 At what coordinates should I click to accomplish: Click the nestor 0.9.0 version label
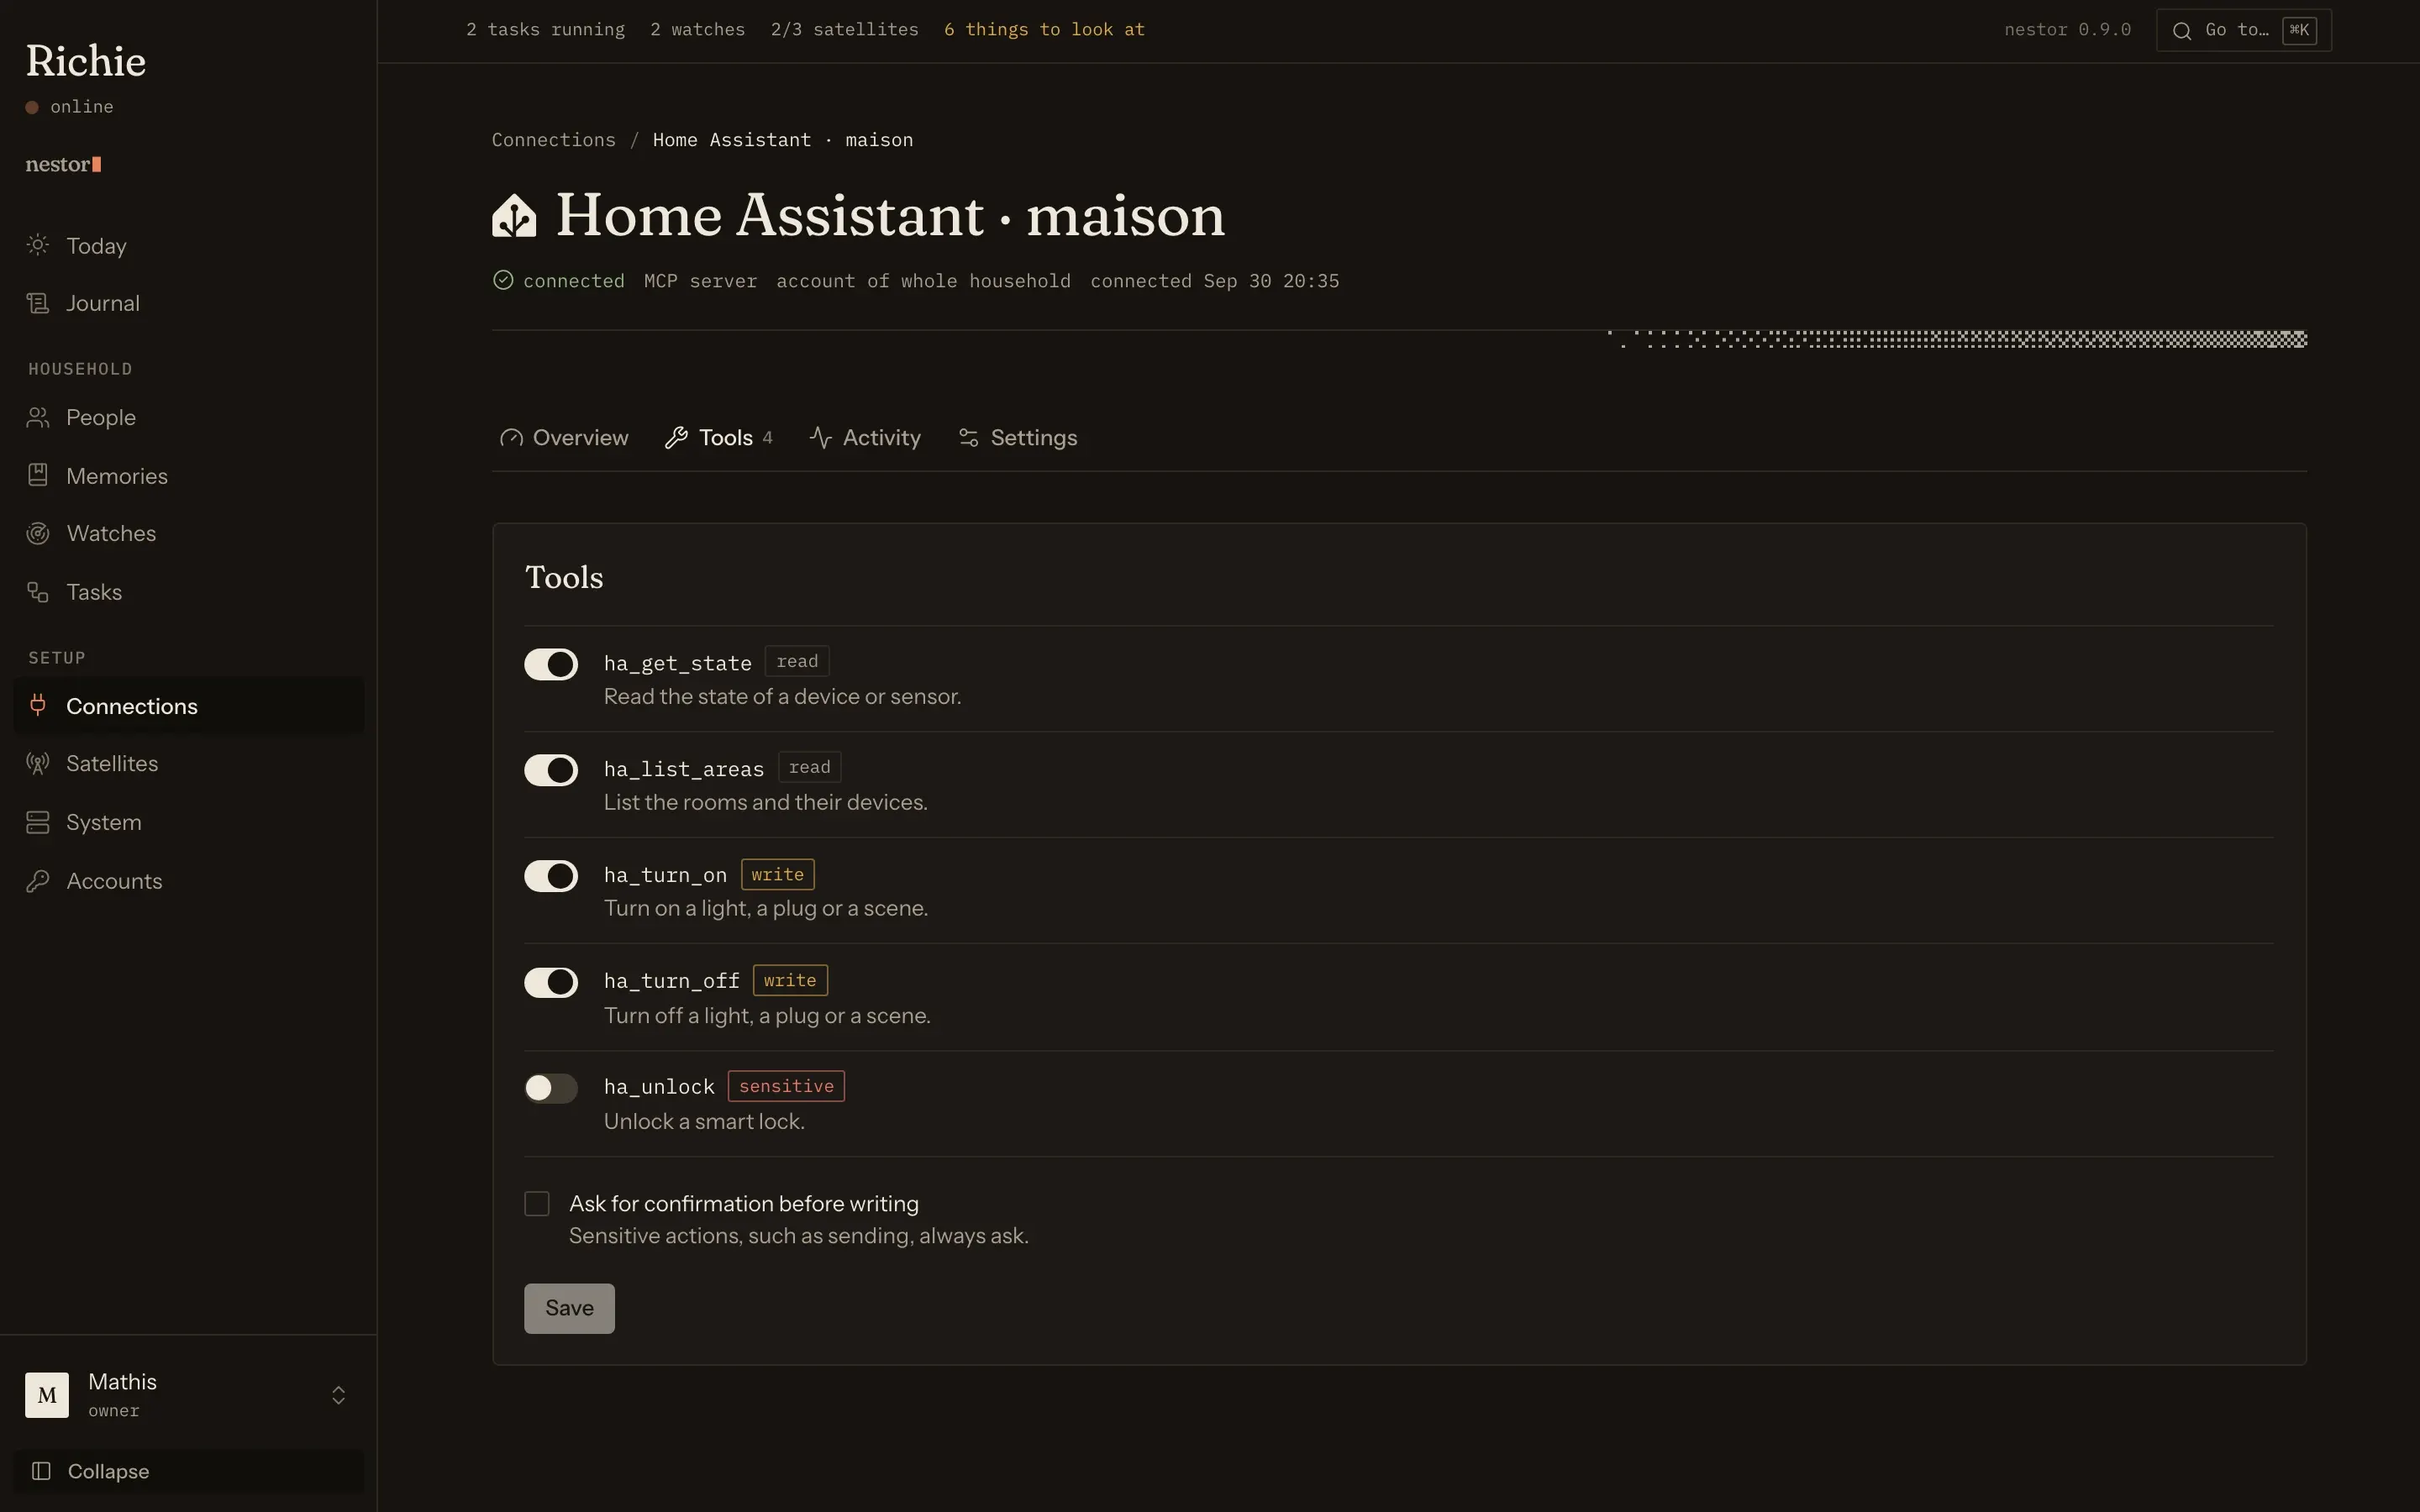(2067, 30)
